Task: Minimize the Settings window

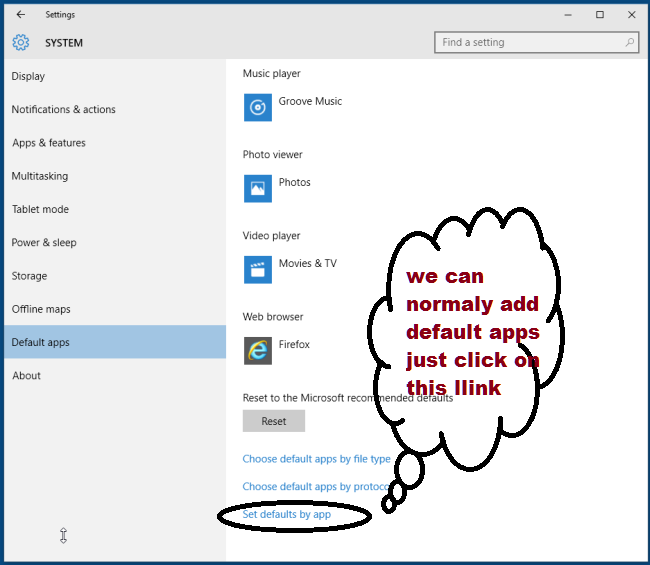Action: 568,15
